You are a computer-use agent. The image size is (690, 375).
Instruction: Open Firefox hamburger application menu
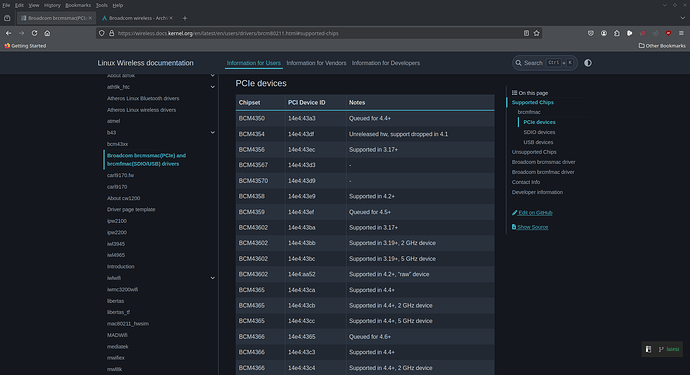pos(681,33)
